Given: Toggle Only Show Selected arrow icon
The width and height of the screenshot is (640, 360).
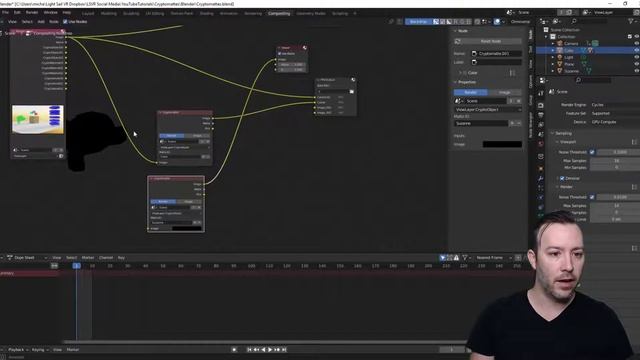Looking at the screenshot, I should [442, 258].
